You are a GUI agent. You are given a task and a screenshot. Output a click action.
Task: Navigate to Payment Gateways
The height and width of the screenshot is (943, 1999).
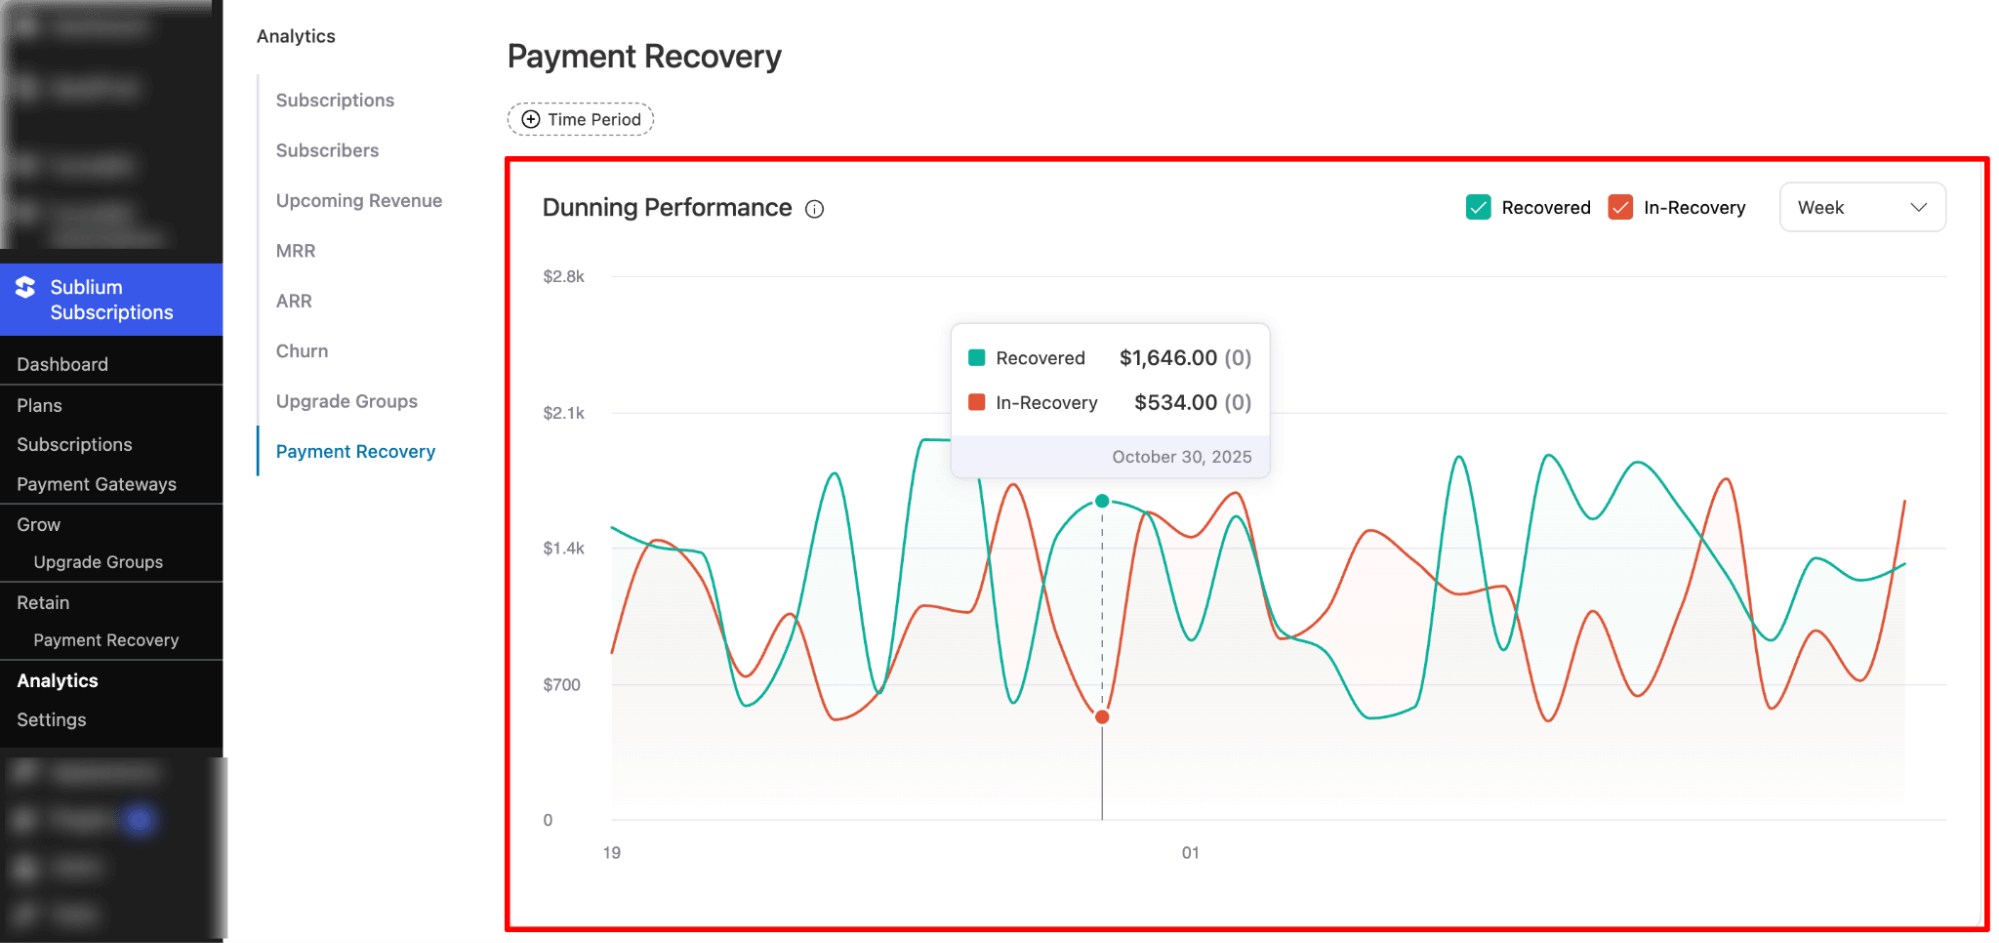click(96, 483)
